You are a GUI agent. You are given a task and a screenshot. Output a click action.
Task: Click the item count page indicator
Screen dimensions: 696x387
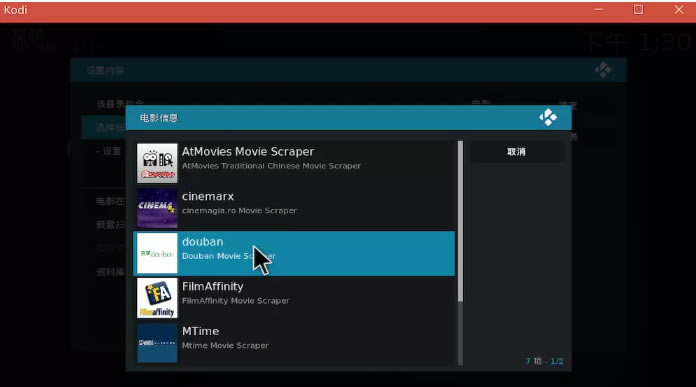(x=544, y=361)
